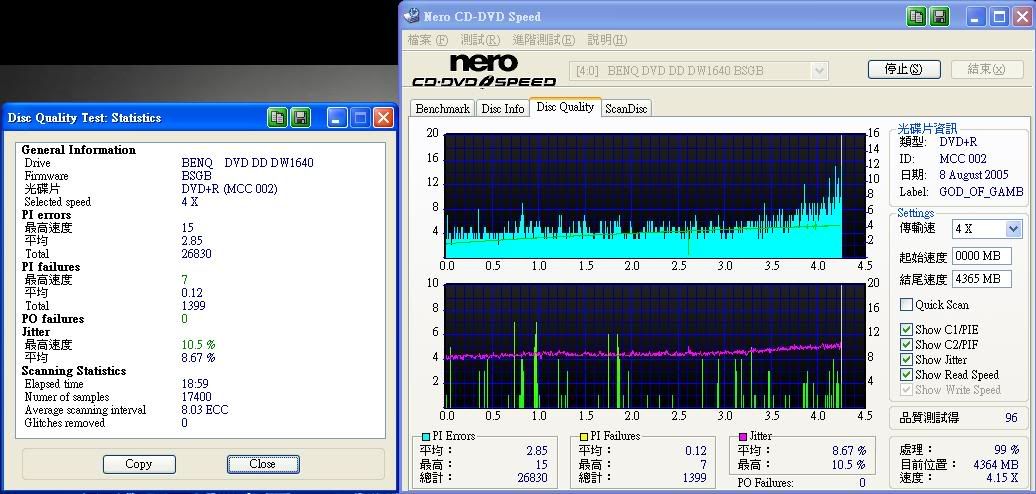Open the 4 X transfer speed dropdown
This screenshot has height=494, width=1036.
tap(987, 229)
